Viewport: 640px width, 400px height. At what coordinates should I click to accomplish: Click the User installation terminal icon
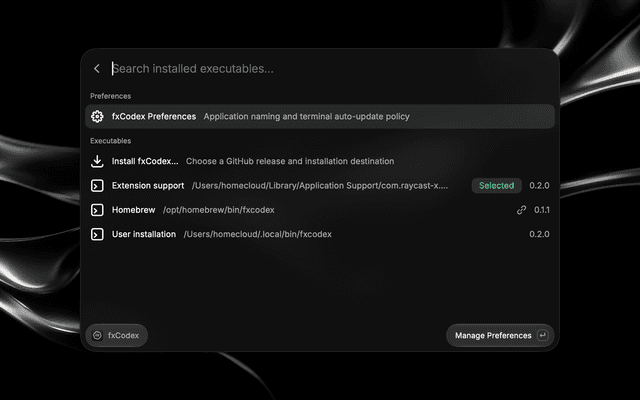pyautogui.click(x=97, y=234)
